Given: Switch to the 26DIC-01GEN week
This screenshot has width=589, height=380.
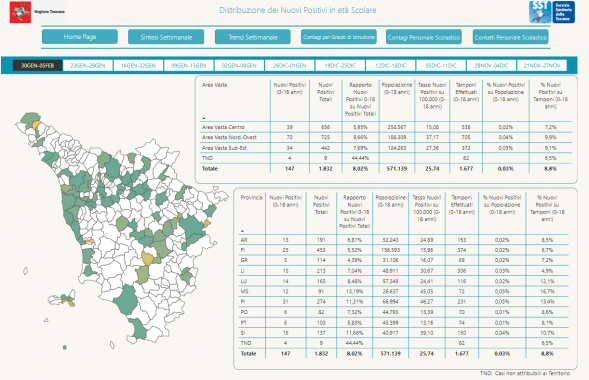Looking at the screenshot, I should tap(290, 65).
